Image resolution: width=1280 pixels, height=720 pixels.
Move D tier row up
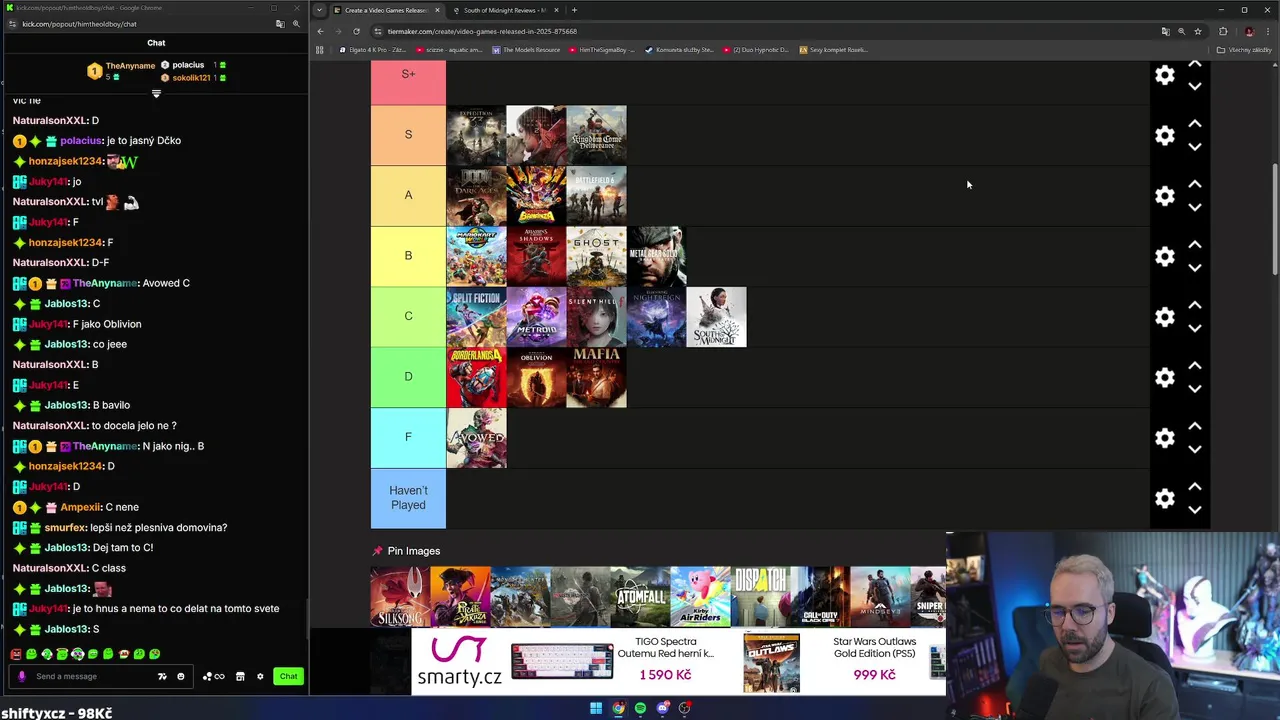pos(1194,366)
